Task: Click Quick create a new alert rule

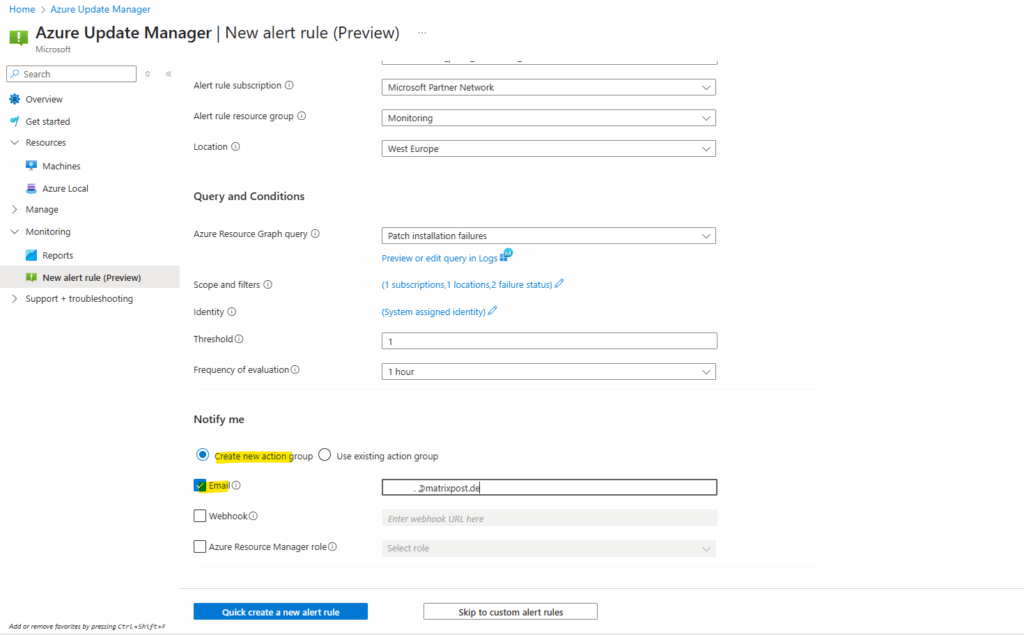Action: [280, 612]
